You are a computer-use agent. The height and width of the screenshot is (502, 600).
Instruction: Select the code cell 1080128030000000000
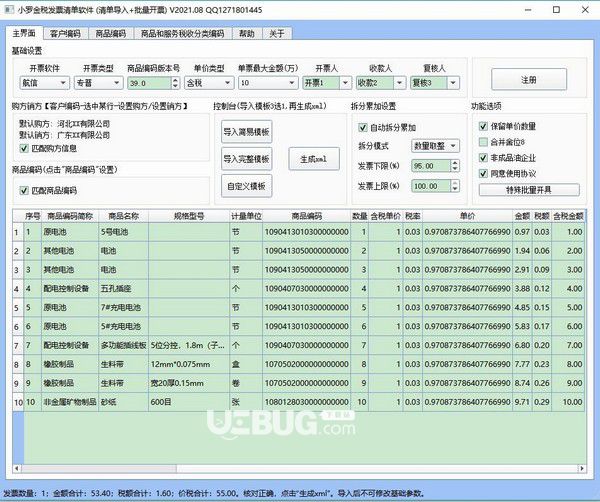tap(307, 402)
